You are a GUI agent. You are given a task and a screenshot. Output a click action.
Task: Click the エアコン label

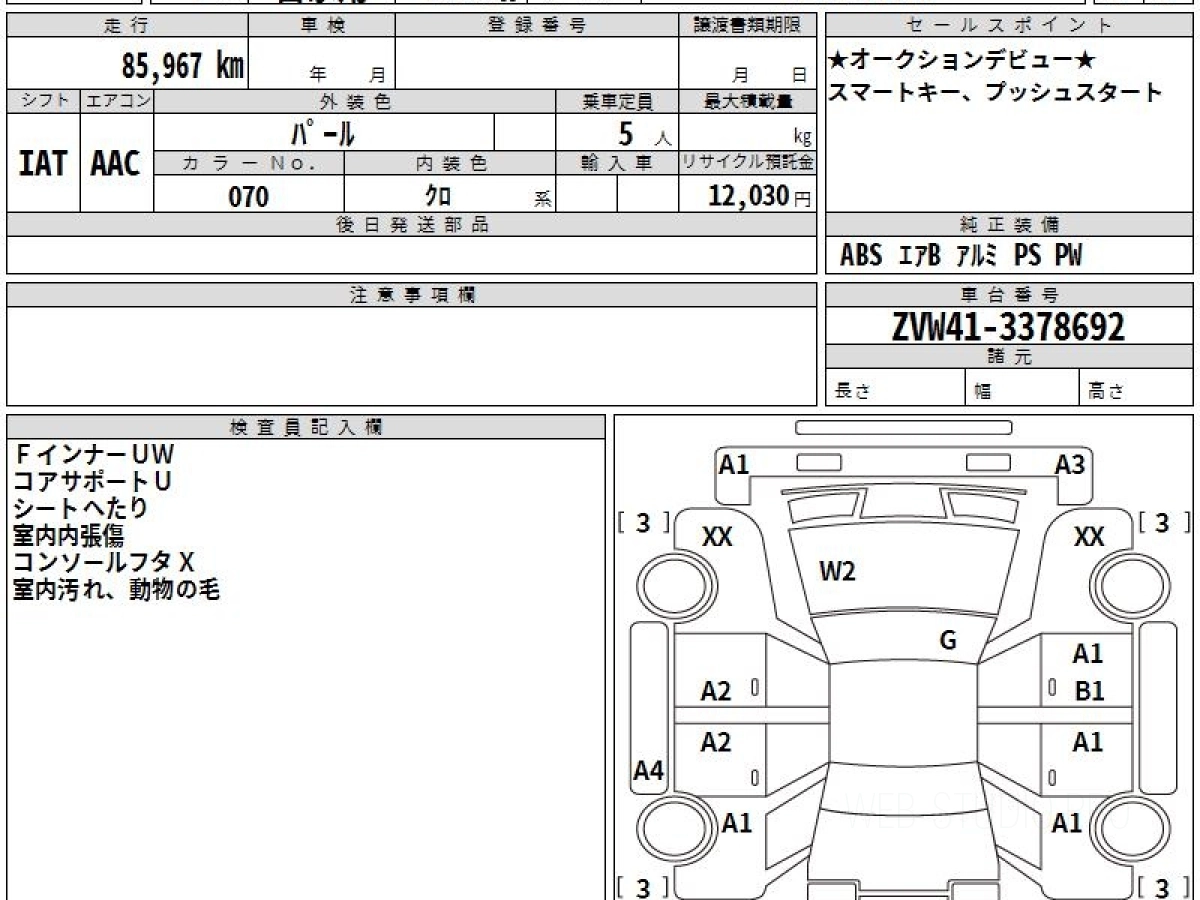[116, 101]
